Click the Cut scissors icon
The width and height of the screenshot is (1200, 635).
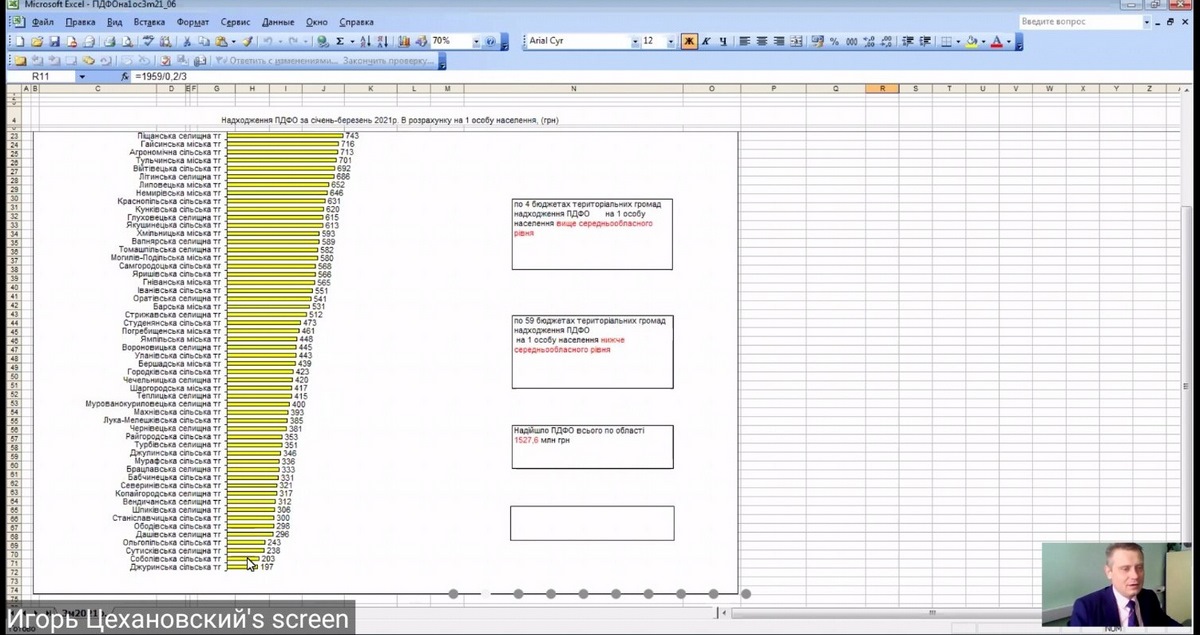click(x=186, y=41)
